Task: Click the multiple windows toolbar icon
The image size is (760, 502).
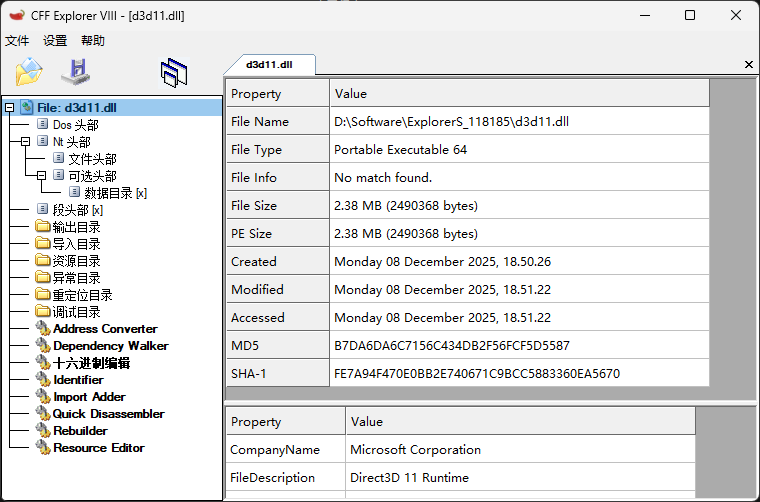Action: click(x=174, y=73)
